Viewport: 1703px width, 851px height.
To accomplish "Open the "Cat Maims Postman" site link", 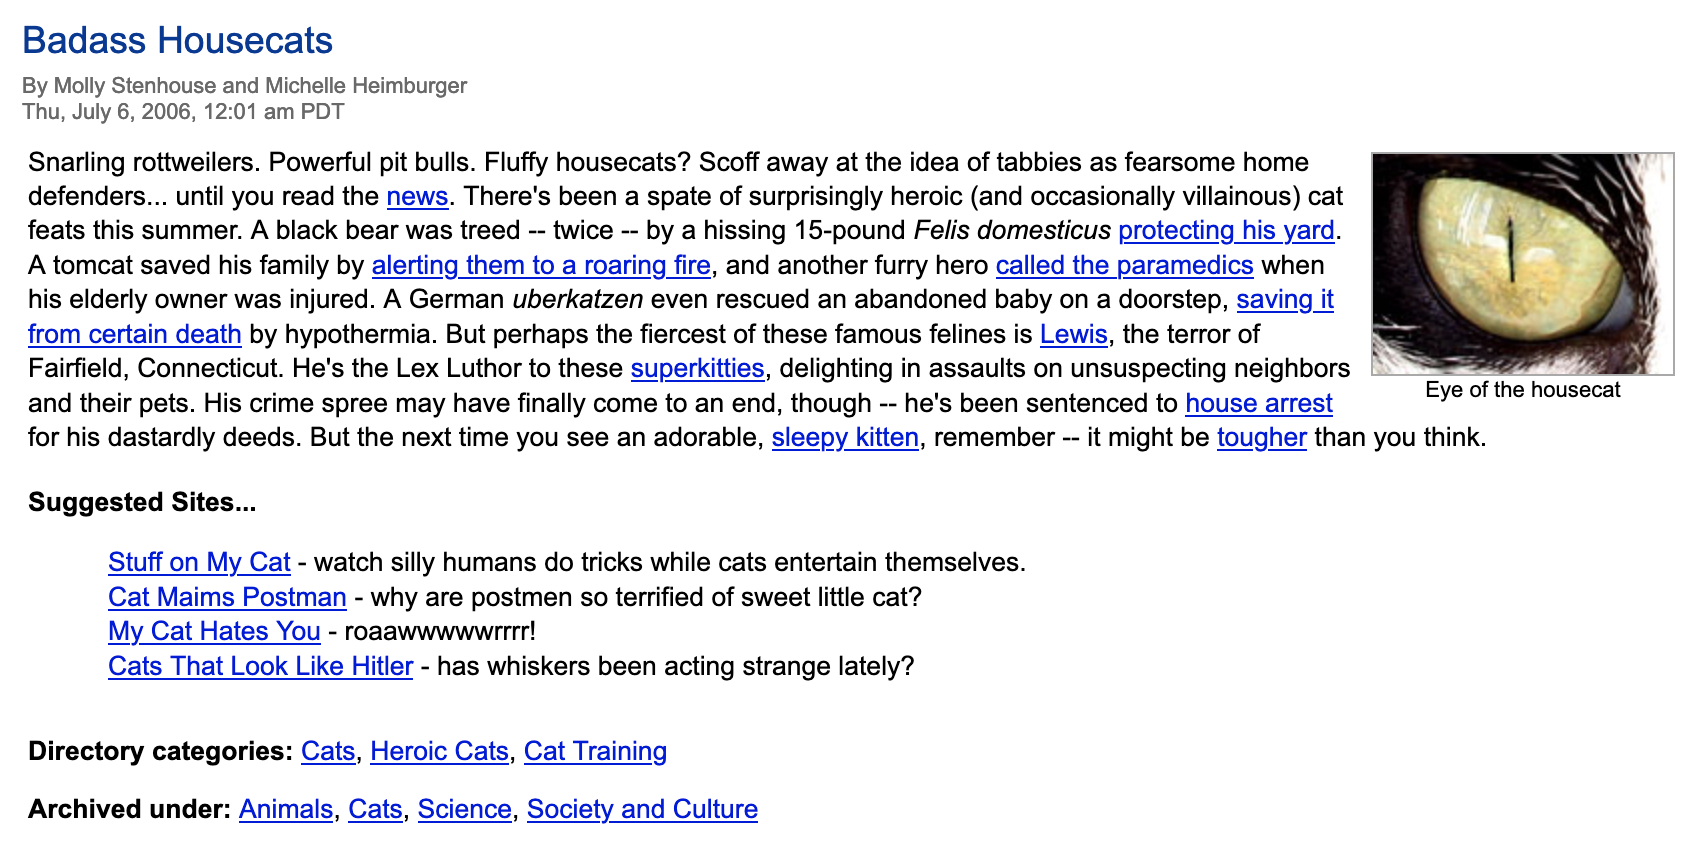I will coord(227,598).
